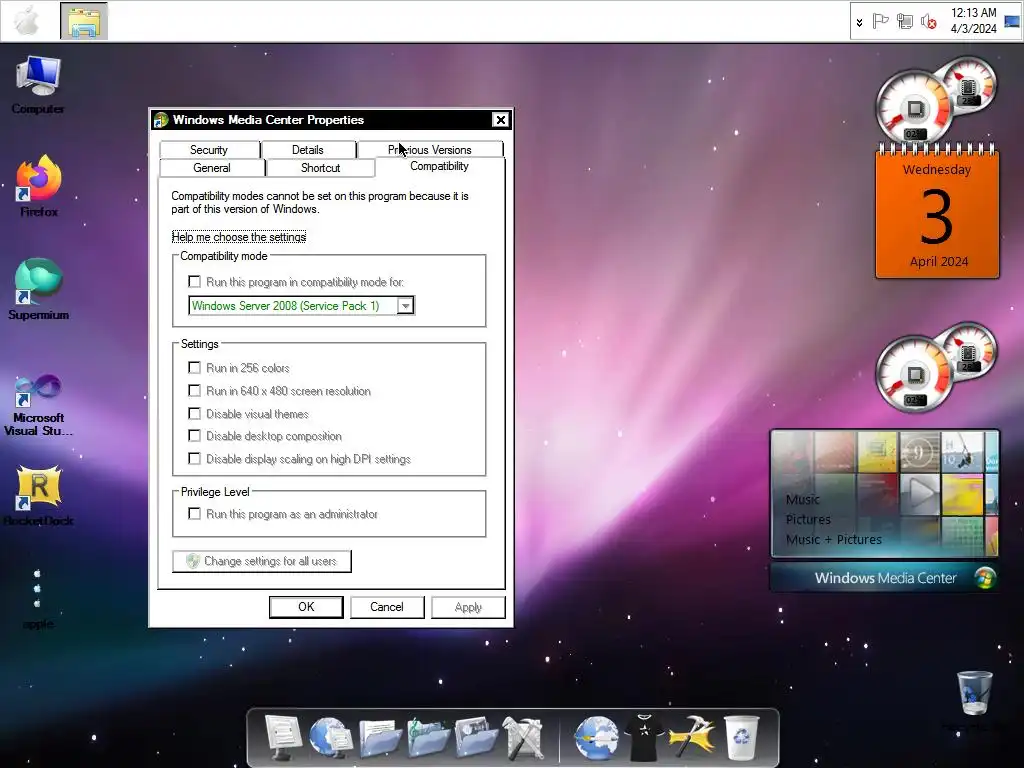Image resolution: width=1024 pixels, height=768 pixels.
Task: Launch the Firefox desktop shortcut
Action: click(x=39, y=185)
